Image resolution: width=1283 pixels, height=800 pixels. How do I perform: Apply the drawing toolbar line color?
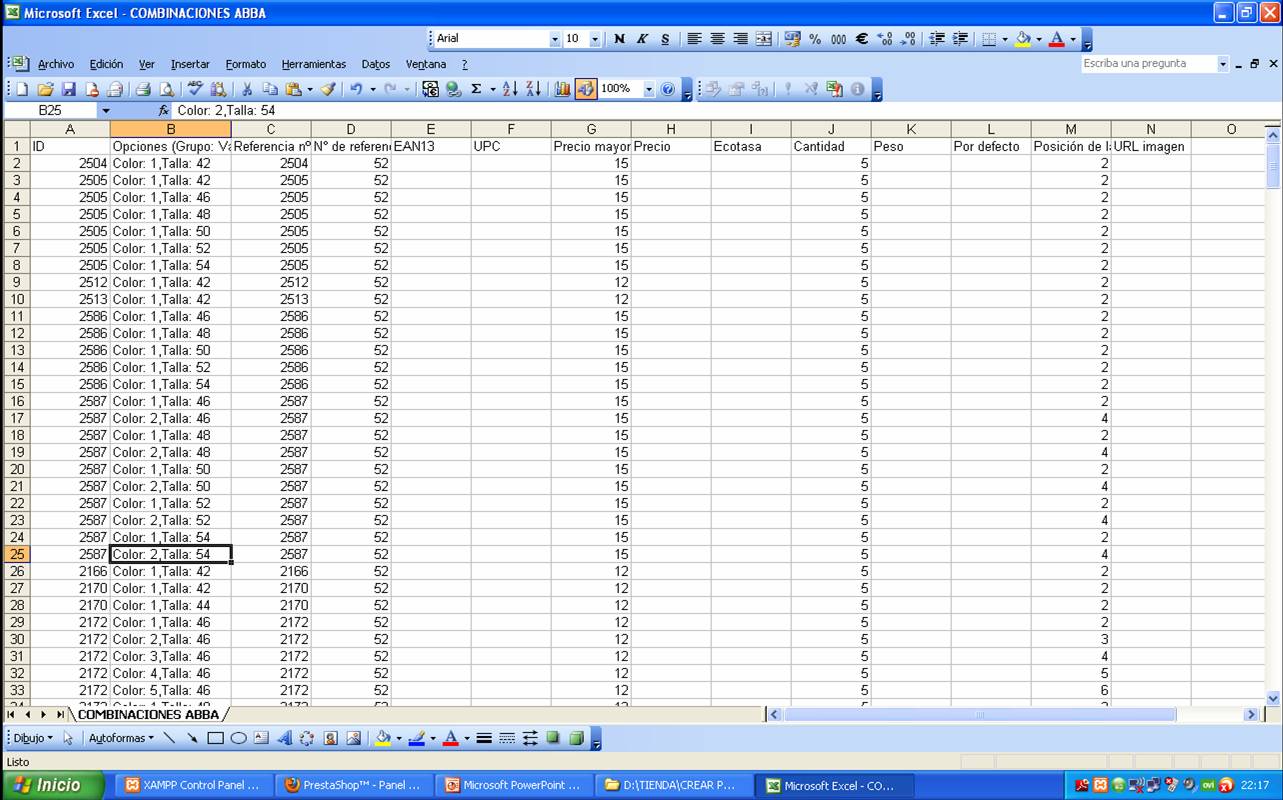click(x=417, y=738)
